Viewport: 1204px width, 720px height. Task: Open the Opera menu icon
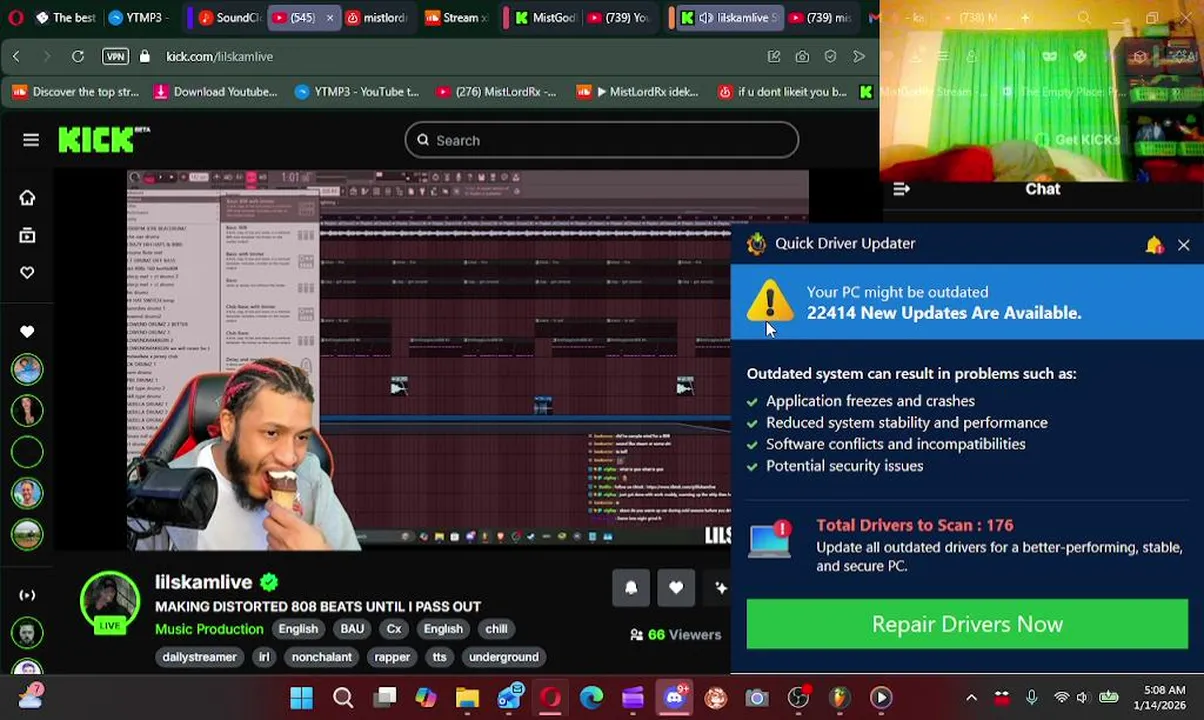15,18
